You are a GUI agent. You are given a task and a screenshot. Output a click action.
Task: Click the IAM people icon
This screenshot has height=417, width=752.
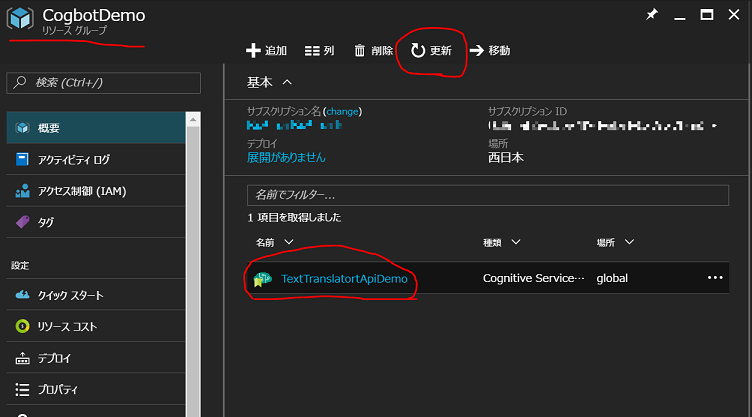(22, 191)
